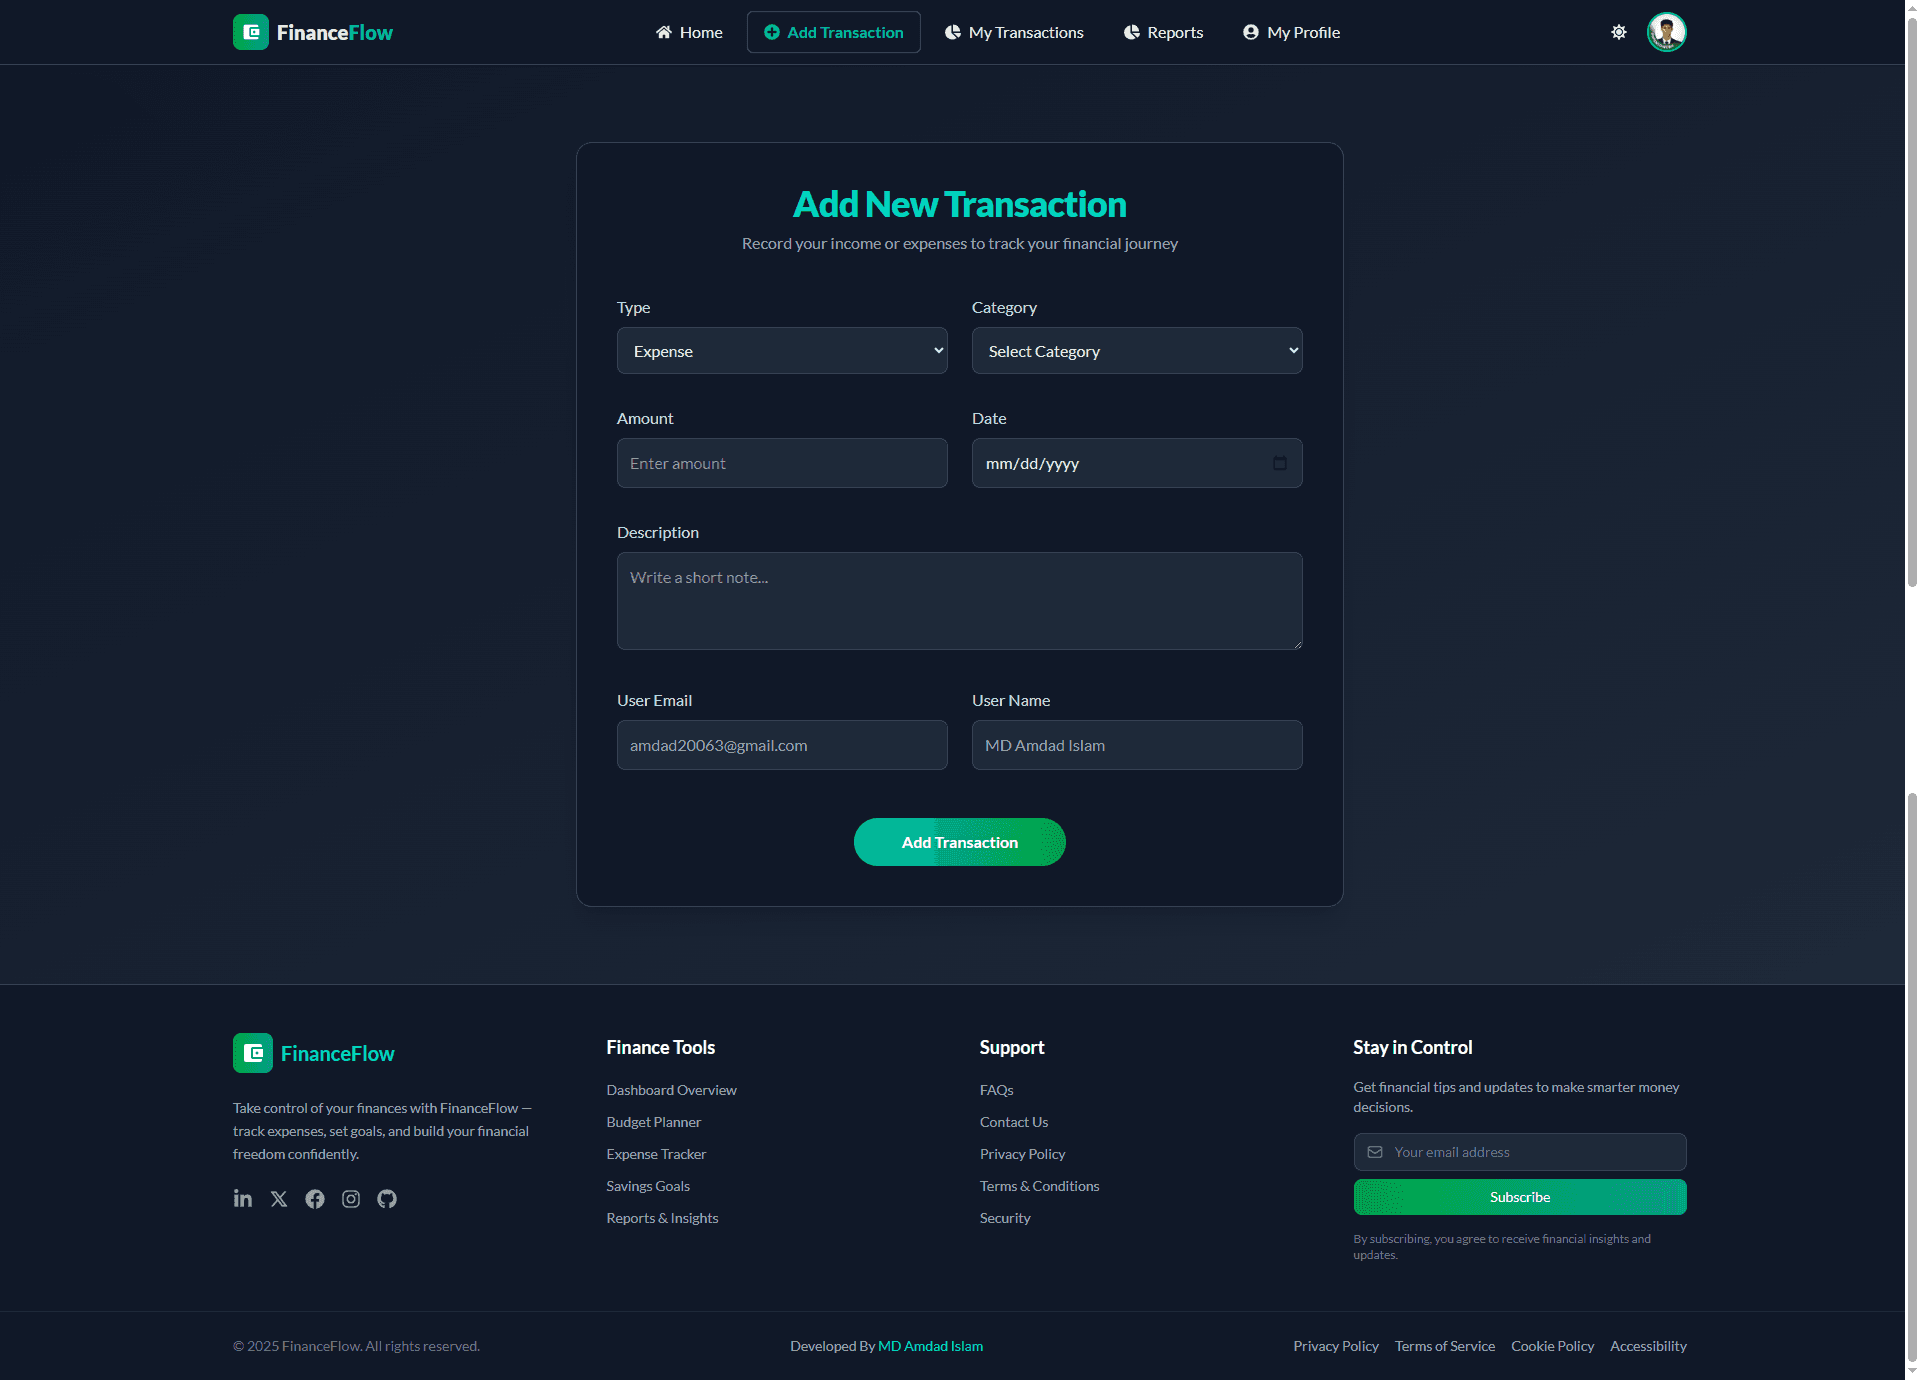Screen dimensions: 1920x1380
Task: Click the FinanceFlow footer logo icon
Action: click(x=253, y=1053)
